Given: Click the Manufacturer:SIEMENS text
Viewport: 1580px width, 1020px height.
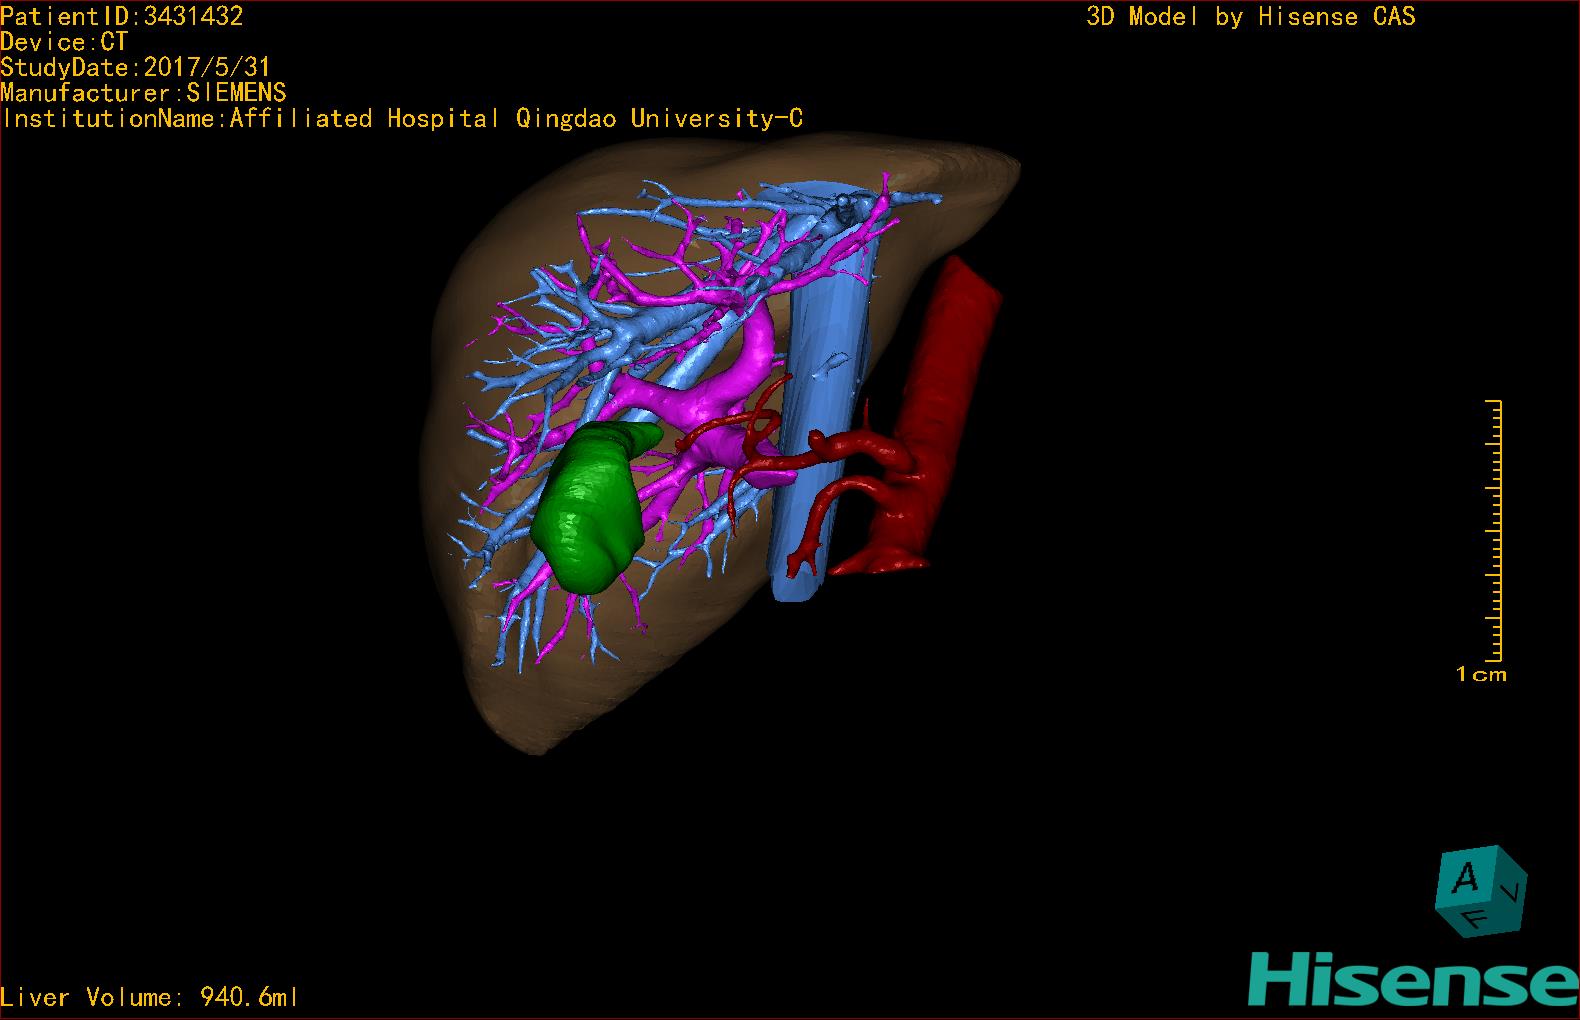Looking at the screenshot, I should point(143,93).
